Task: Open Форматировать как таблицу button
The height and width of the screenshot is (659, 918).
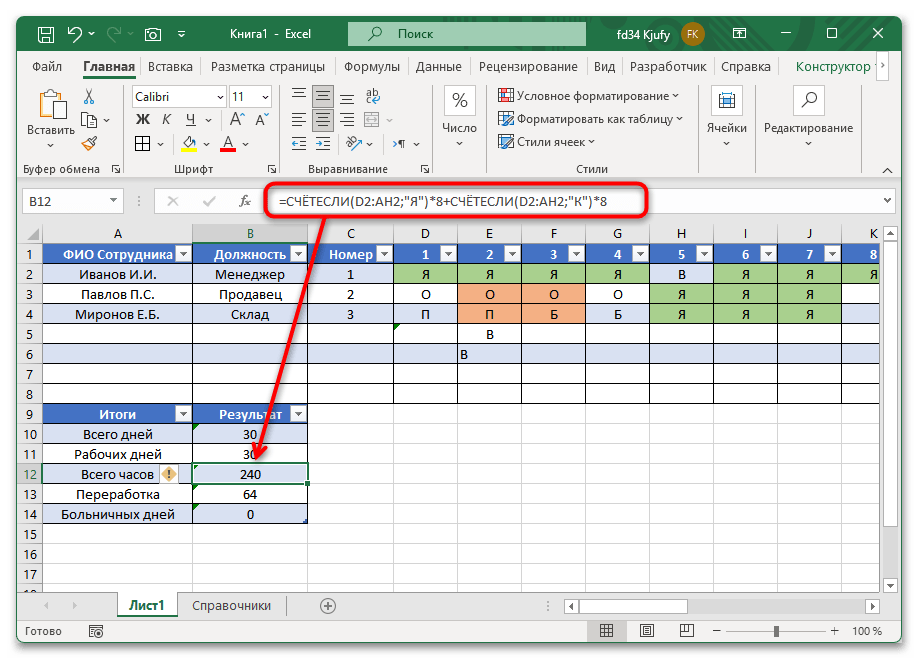Action: pyautogui.click(x=592, y=119)
